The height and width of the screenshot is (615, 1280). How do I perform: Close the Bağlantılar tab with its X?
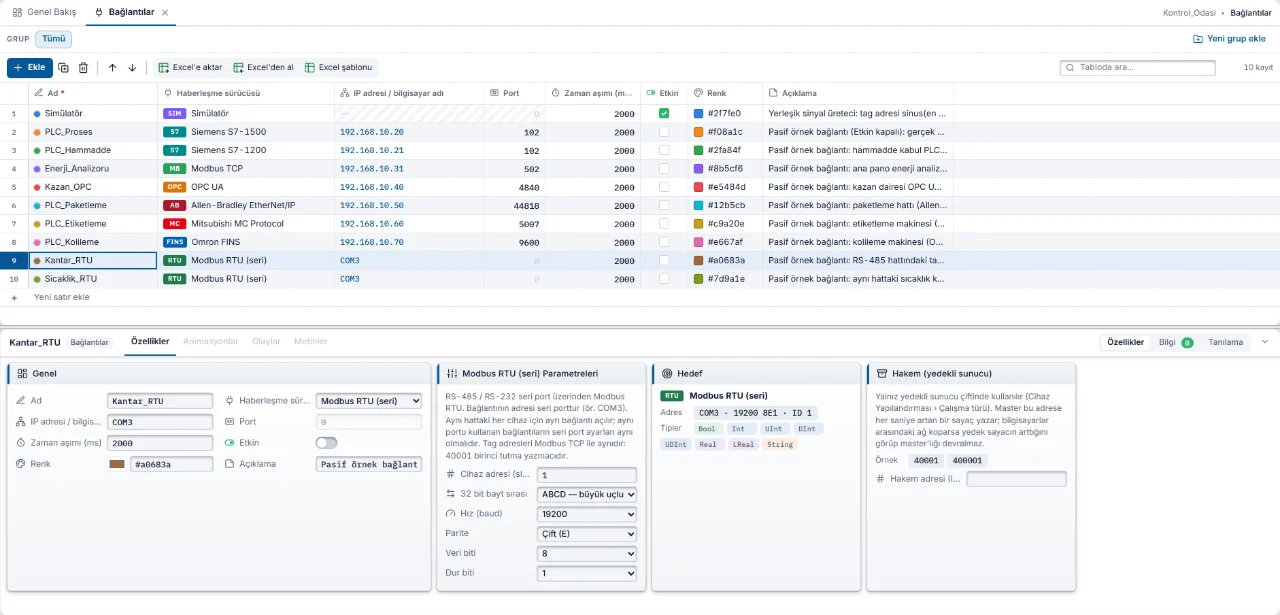coord(165,12)
